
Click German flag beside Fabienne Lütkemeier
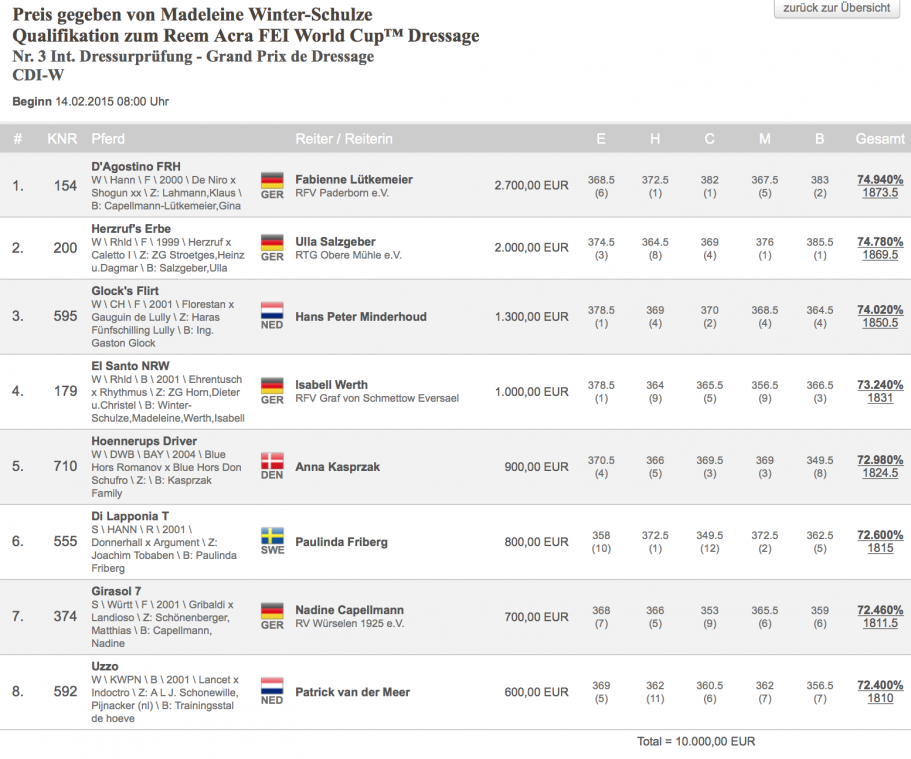pyautogui.click(x=271, y=180)
